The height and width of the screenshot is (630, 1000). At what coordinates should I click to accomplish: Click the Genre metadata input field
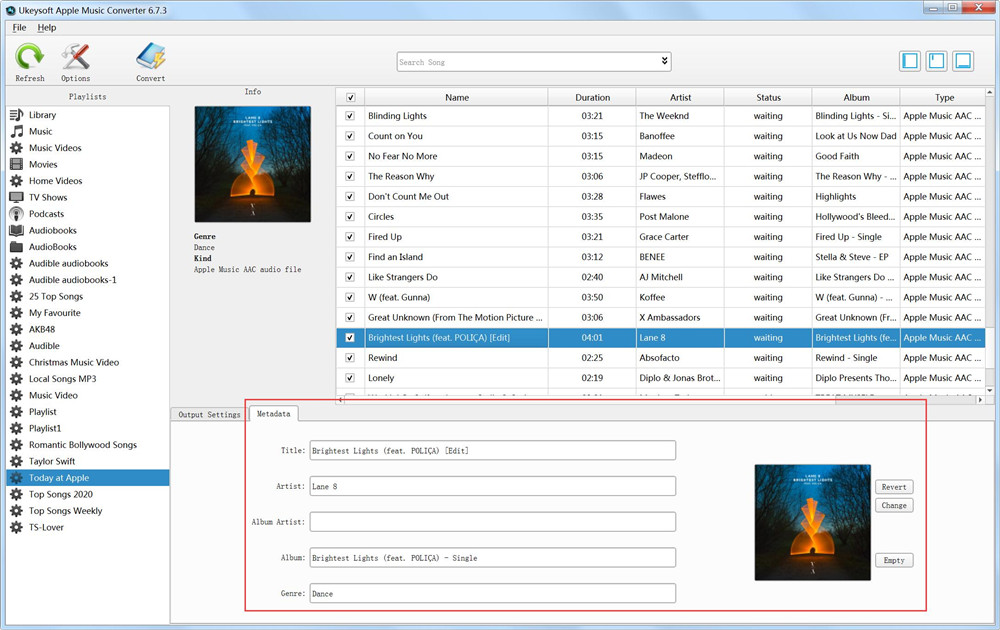pos(492,593)
